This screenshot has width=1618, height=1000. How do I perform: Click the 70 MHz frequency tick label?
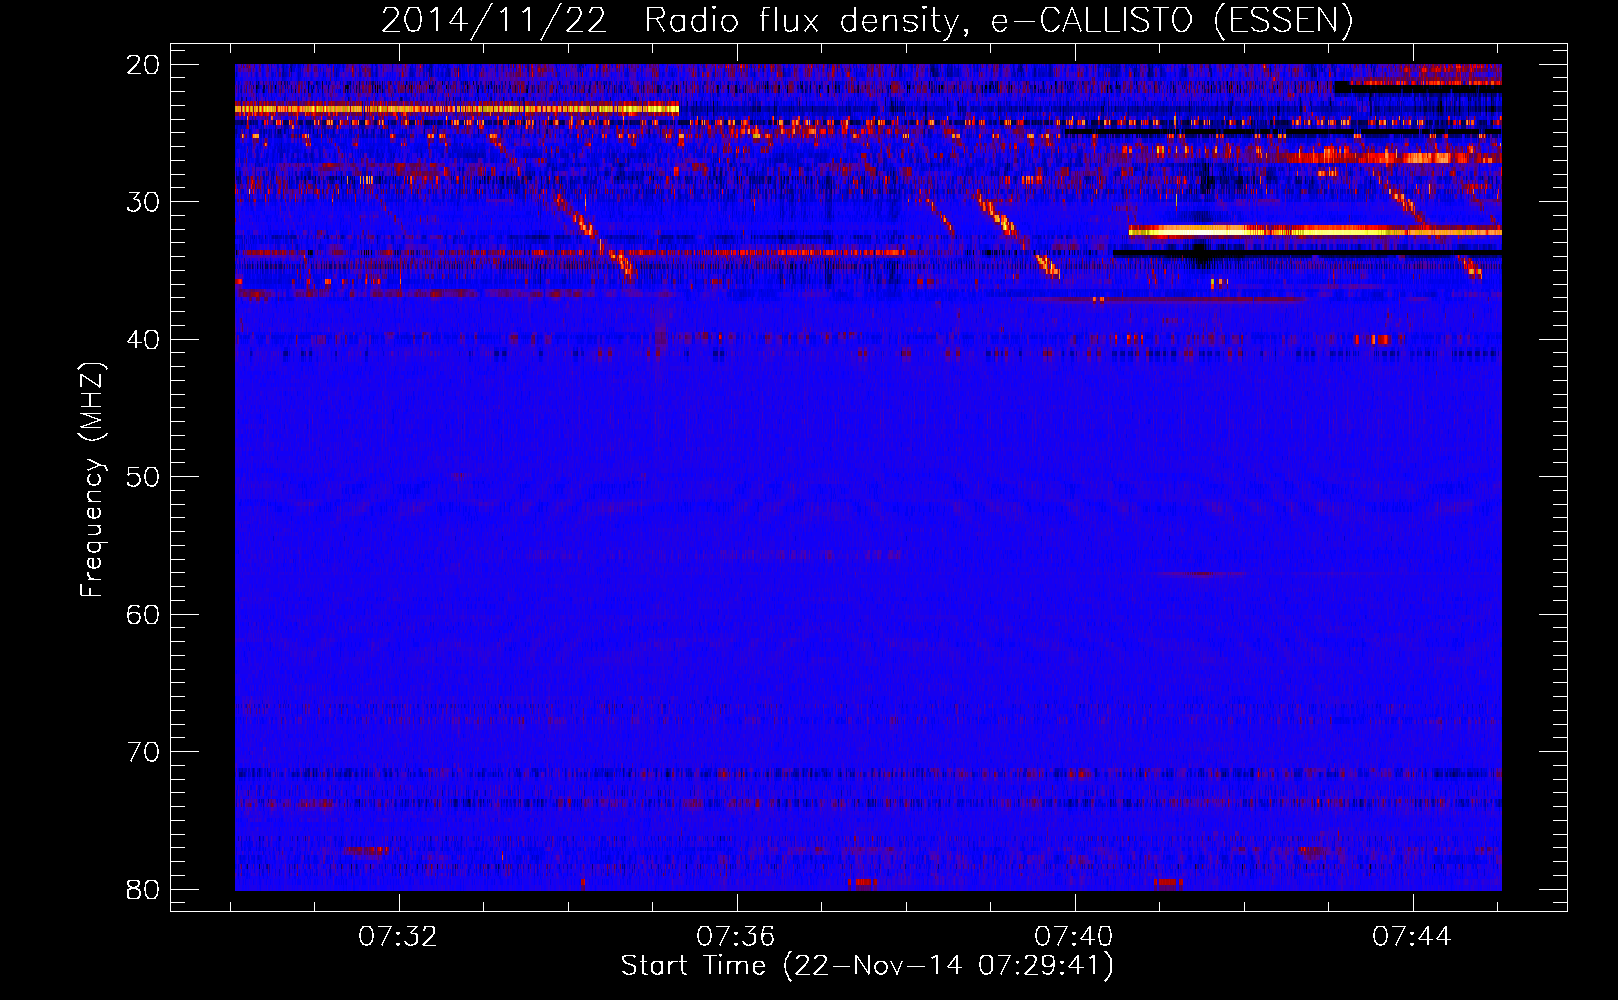(x=144, y=752)
